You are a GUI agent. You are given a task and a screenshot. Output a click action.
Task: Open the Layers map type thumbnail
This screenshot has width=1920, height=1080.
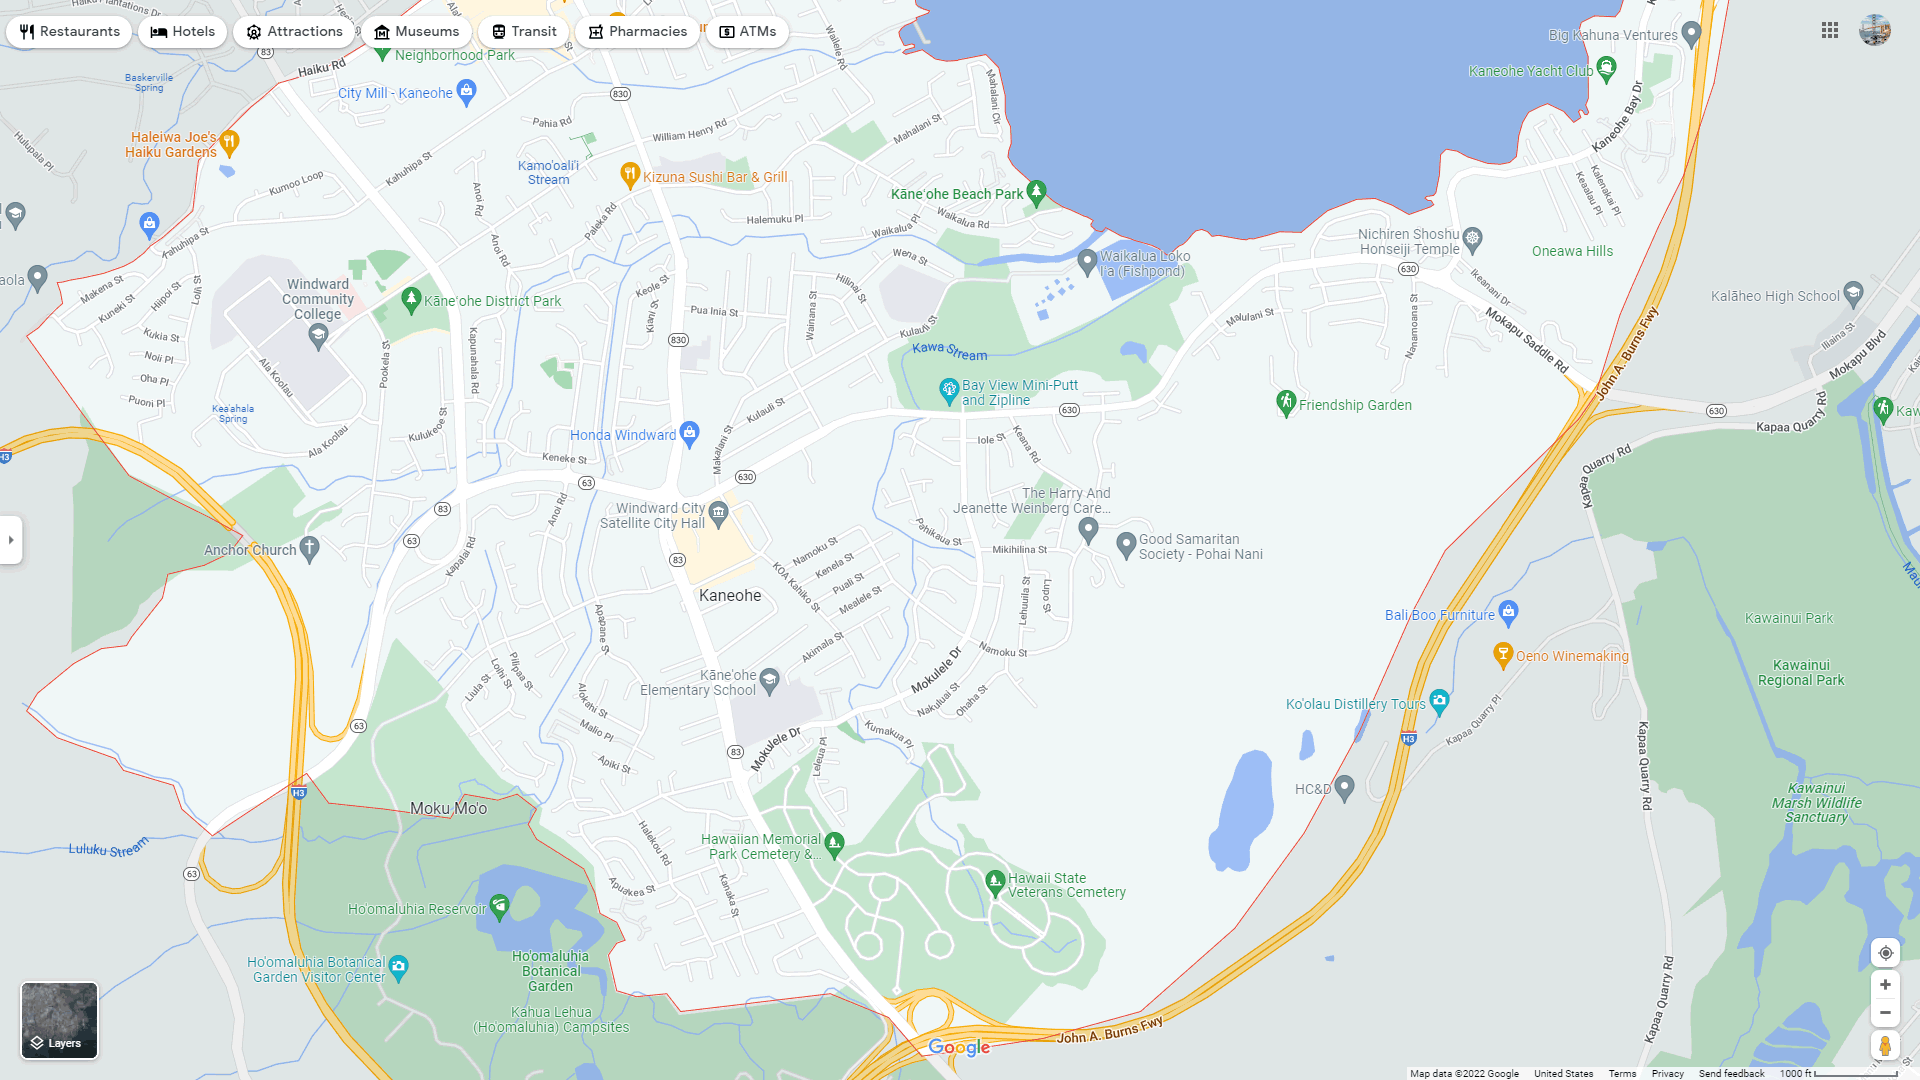pos(60,1020)
